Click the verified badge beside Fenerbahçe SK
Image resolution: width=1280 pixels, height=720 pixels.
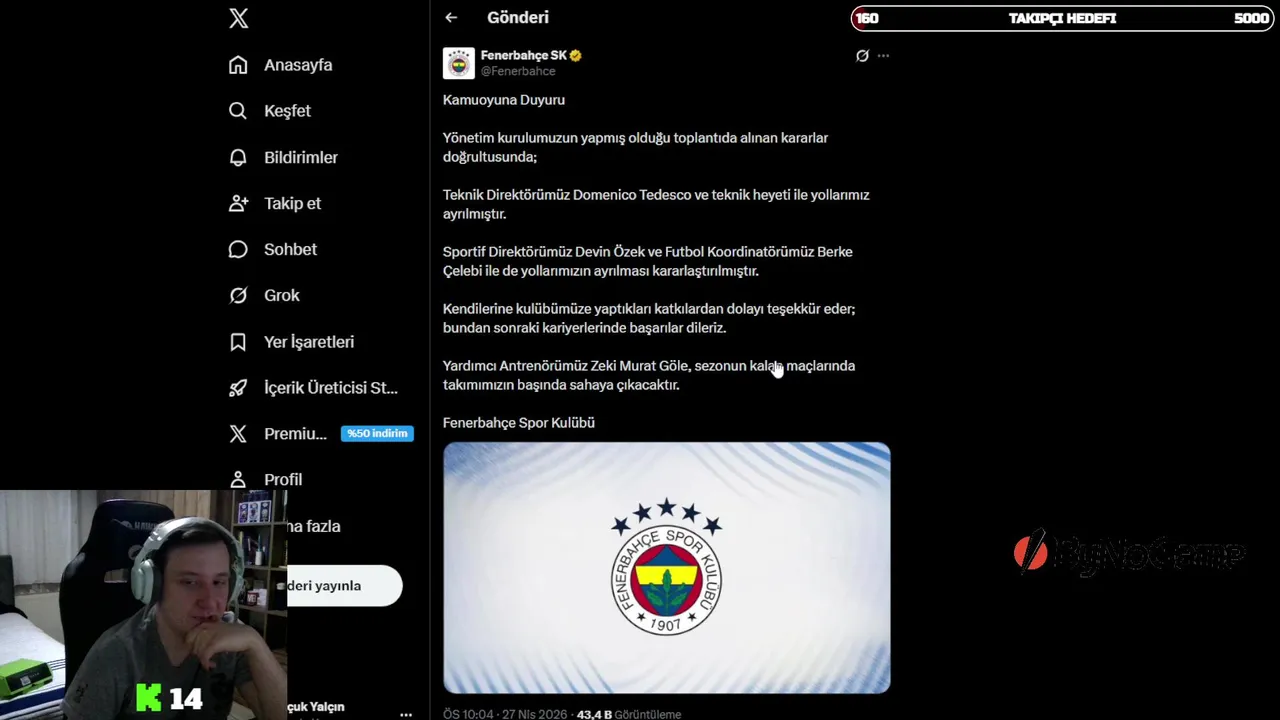tap(576, 56)
